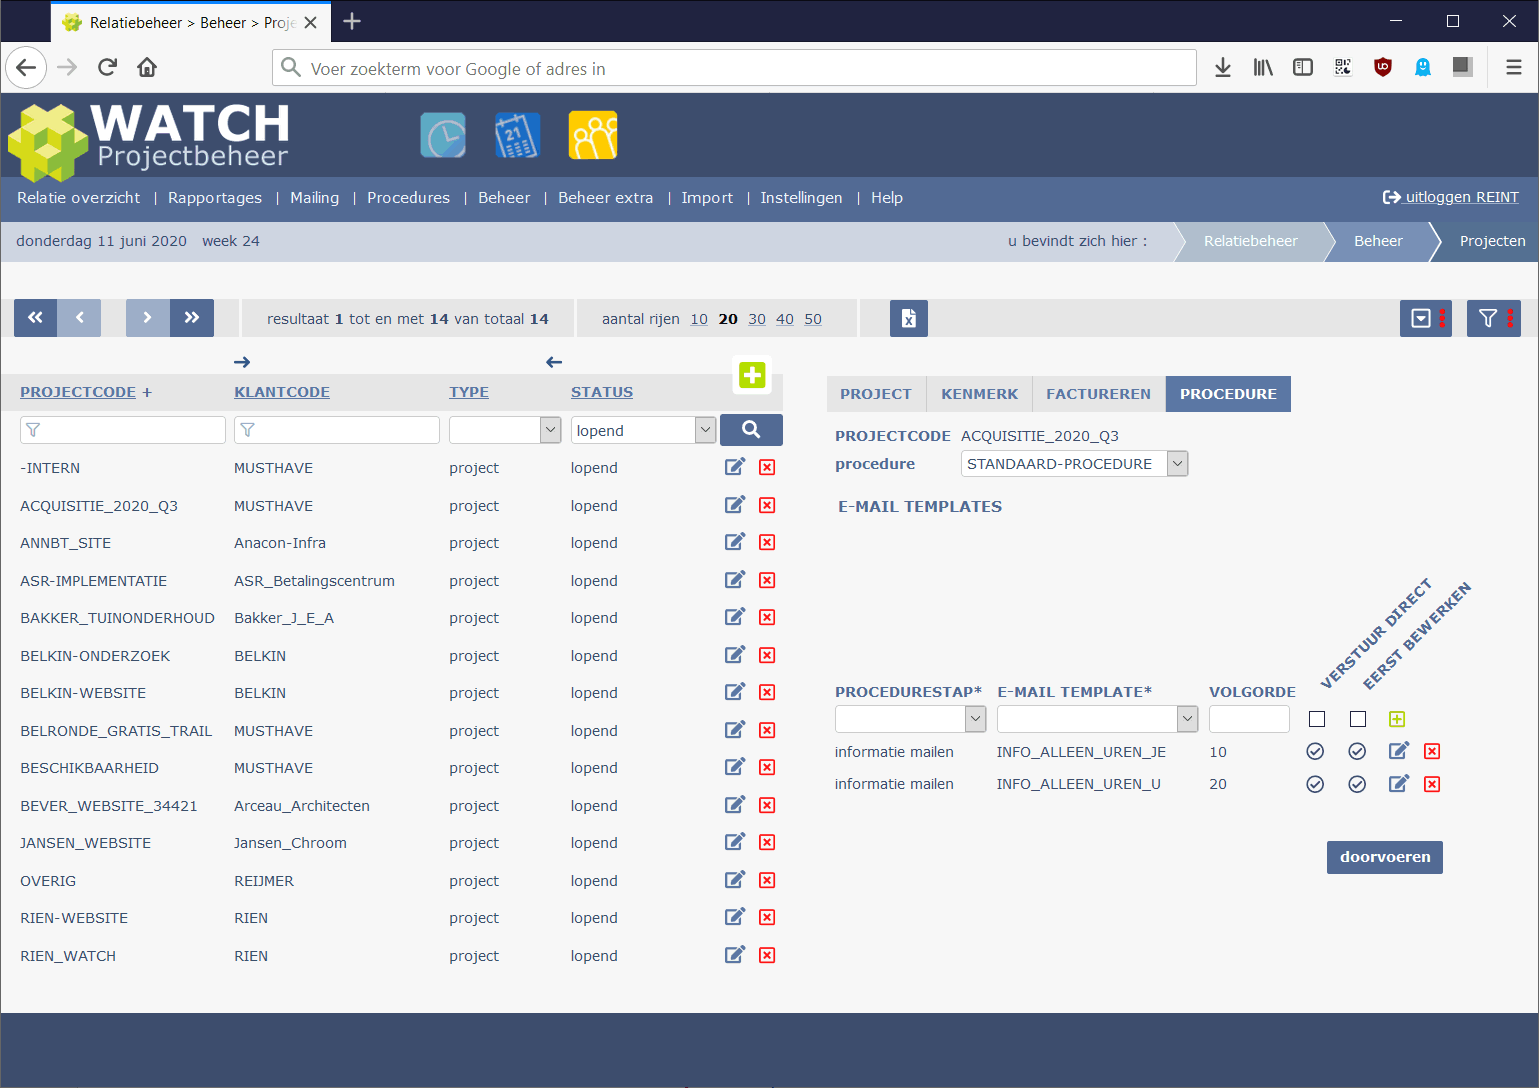The width and height of the screenshot is (1539, 1088).
Task: Expand the STANDAARD-PROCEDURE dropdown
Action: coord(1177,464)
